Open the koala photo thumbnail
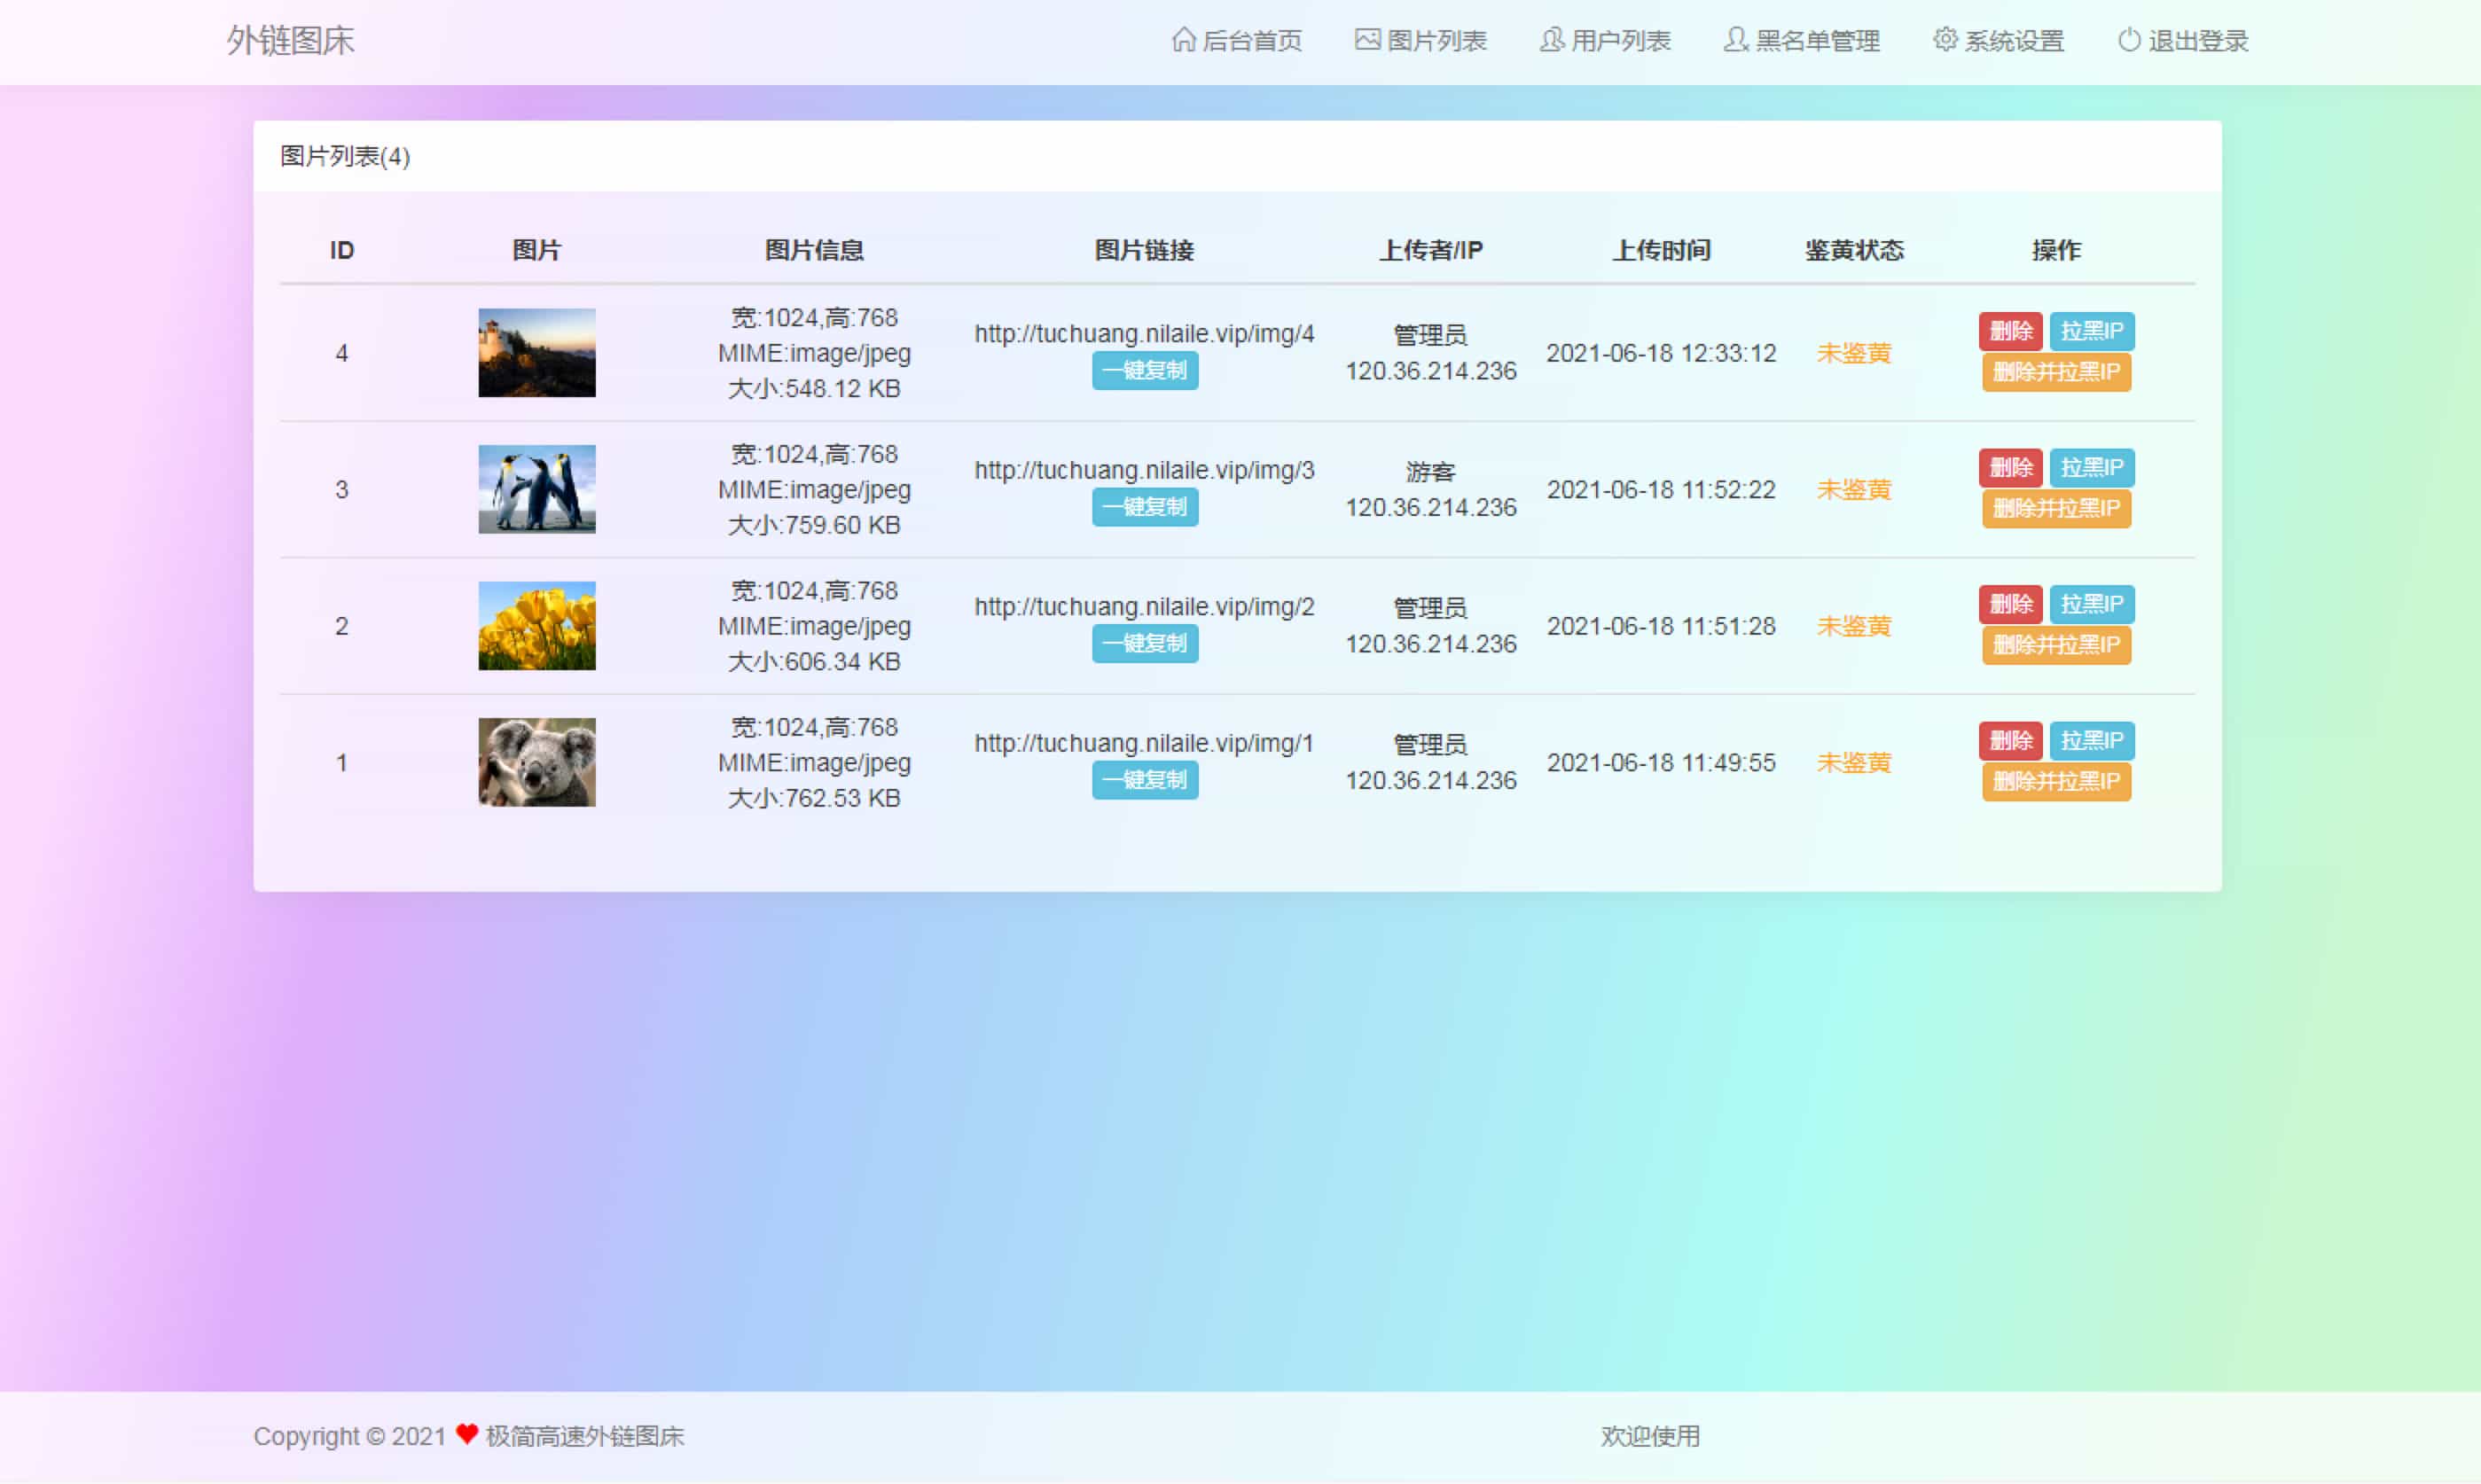This screenshot has height=1484, width=2481. [x=536, y=762]
